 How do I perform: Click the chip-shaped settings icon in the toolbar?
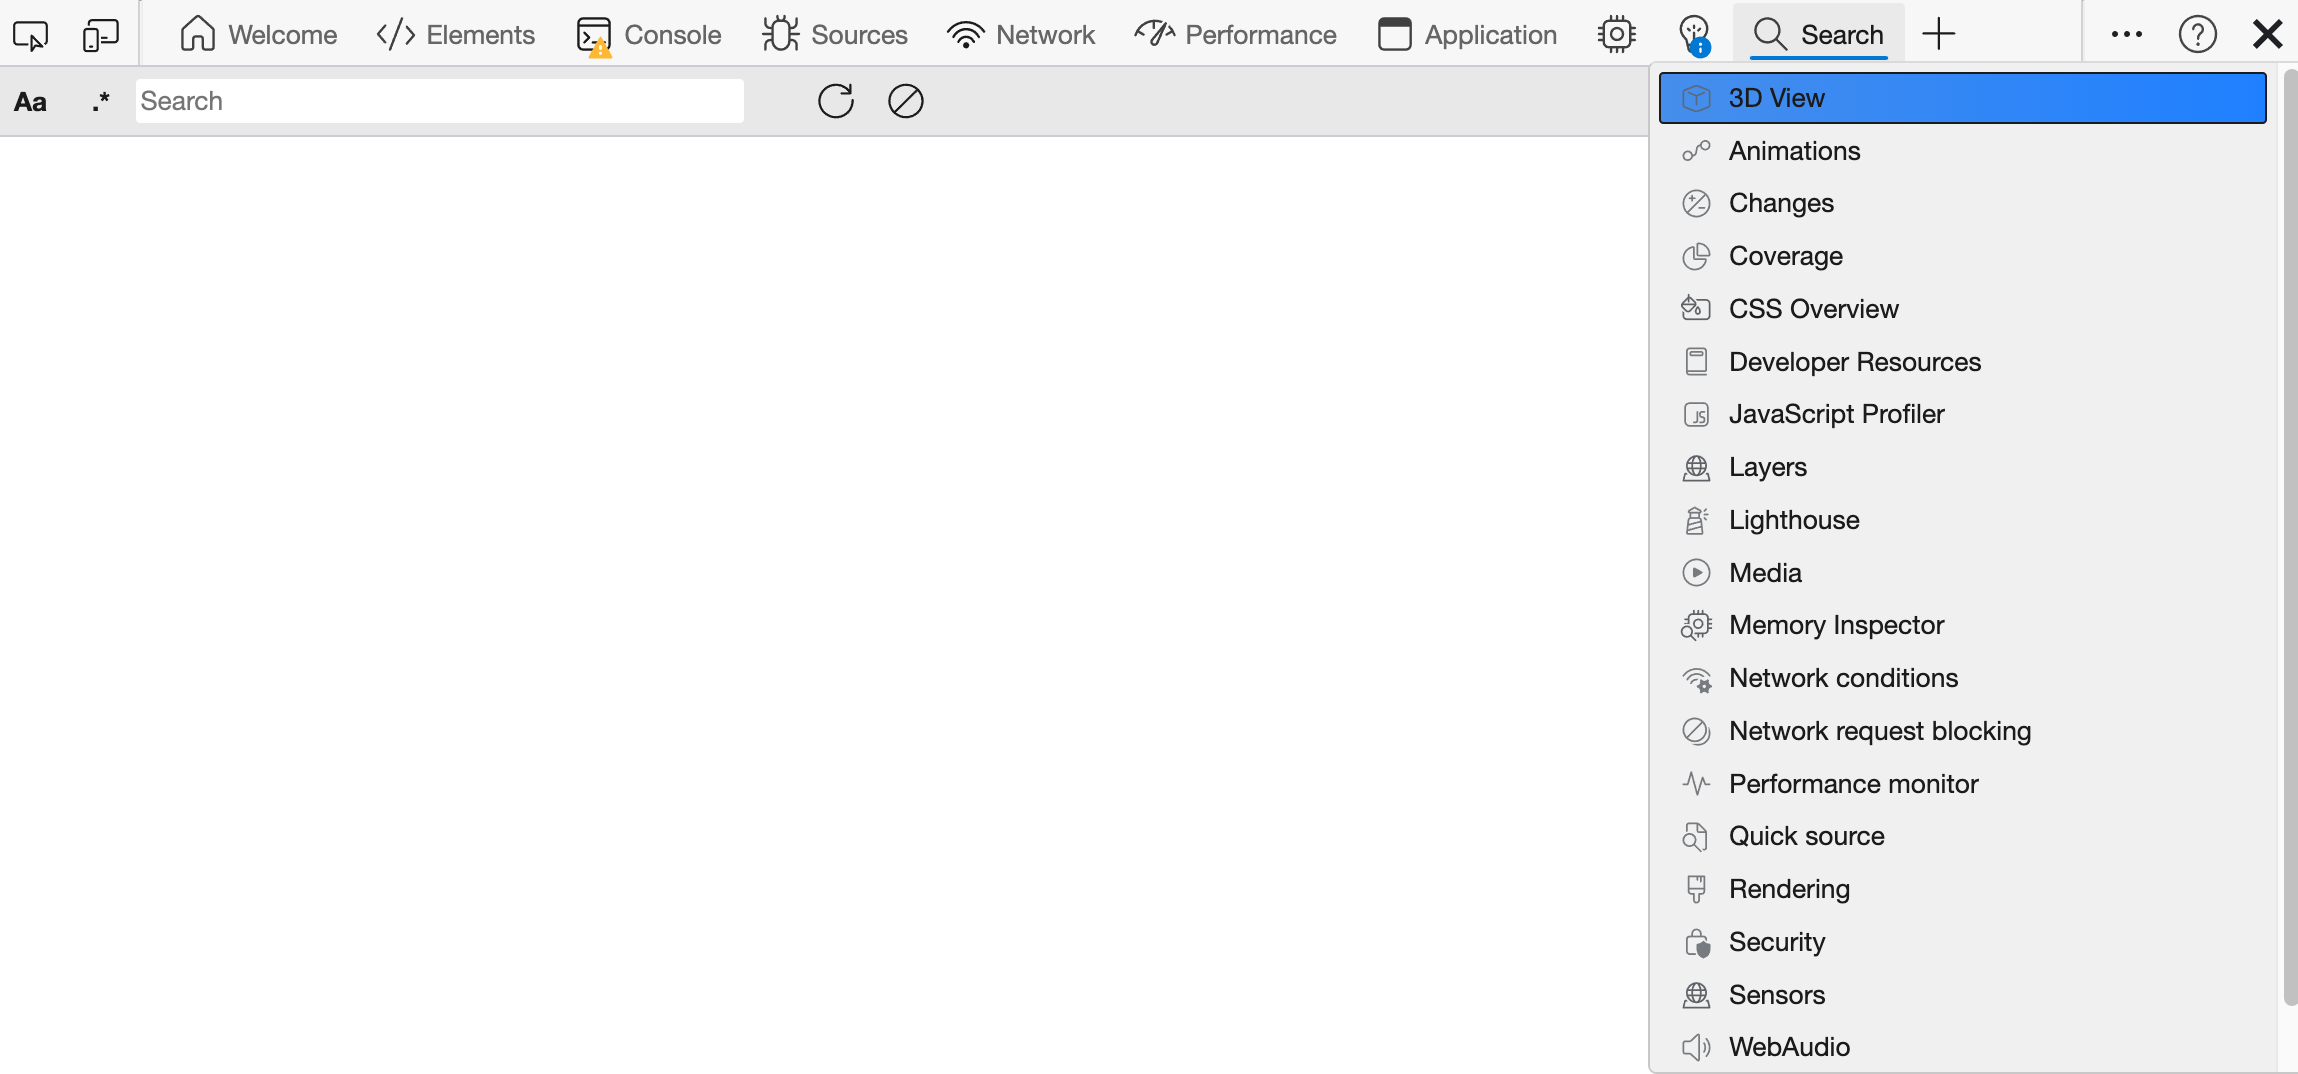coord(1617,33)
